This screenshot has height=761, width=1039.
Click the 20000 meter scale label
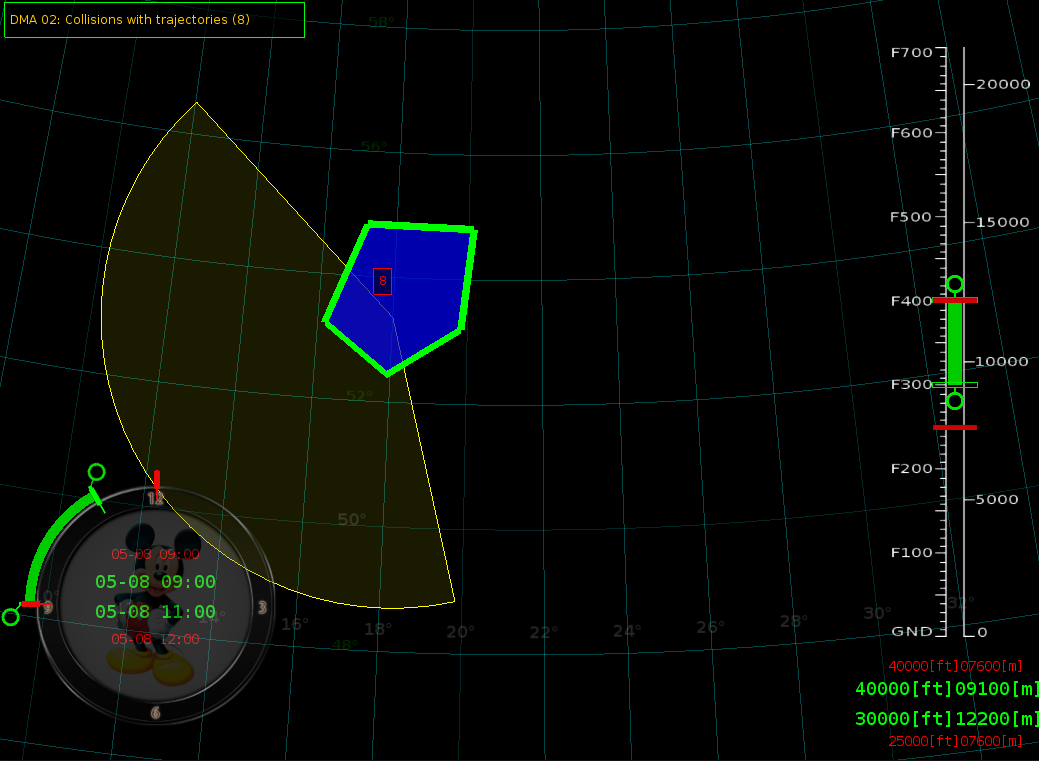(x=1003, y=84)
